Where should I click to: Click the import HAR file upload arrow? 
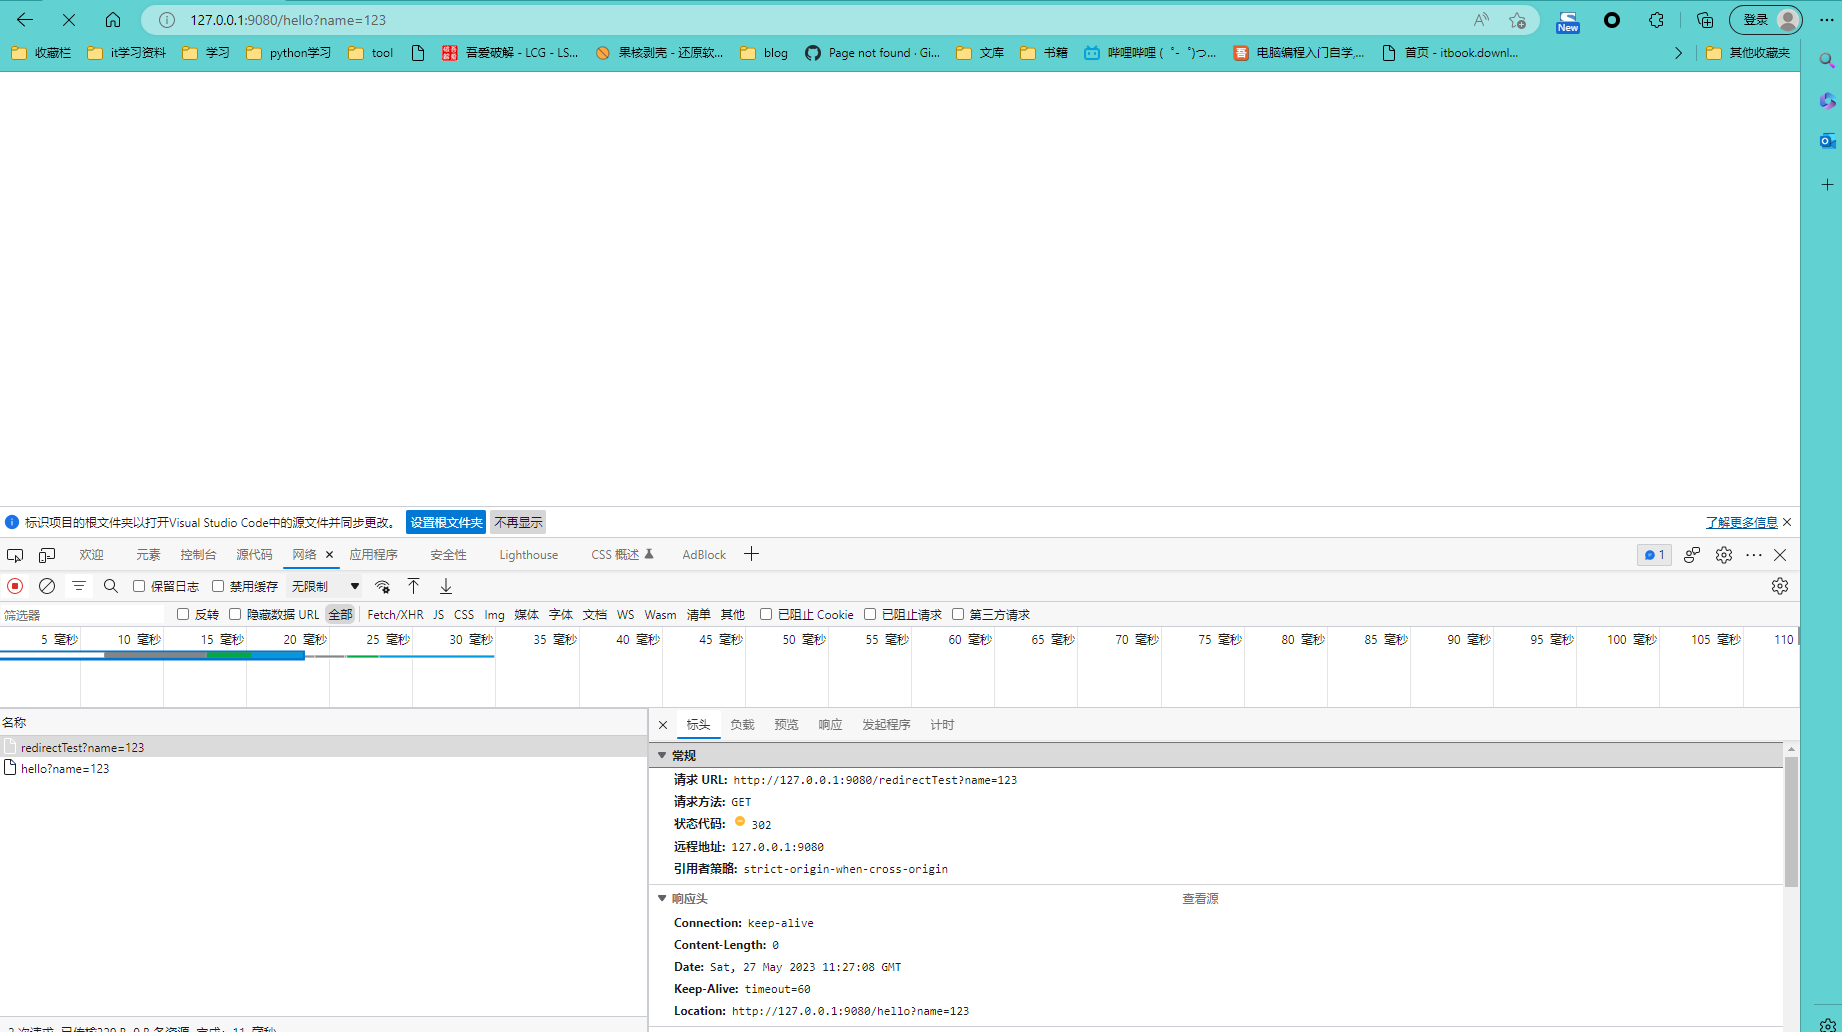point(413,586)
